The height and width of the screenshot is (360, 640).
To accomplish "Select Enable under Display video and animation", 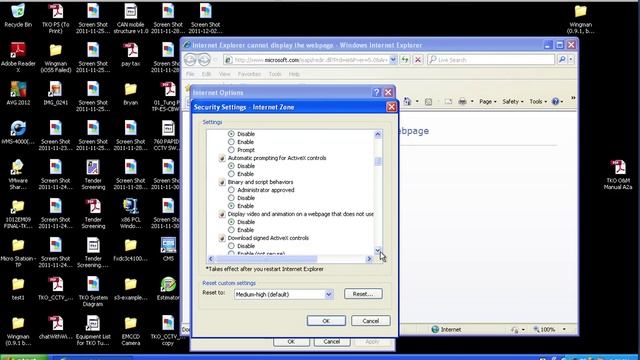I will [x=231, y=230].
